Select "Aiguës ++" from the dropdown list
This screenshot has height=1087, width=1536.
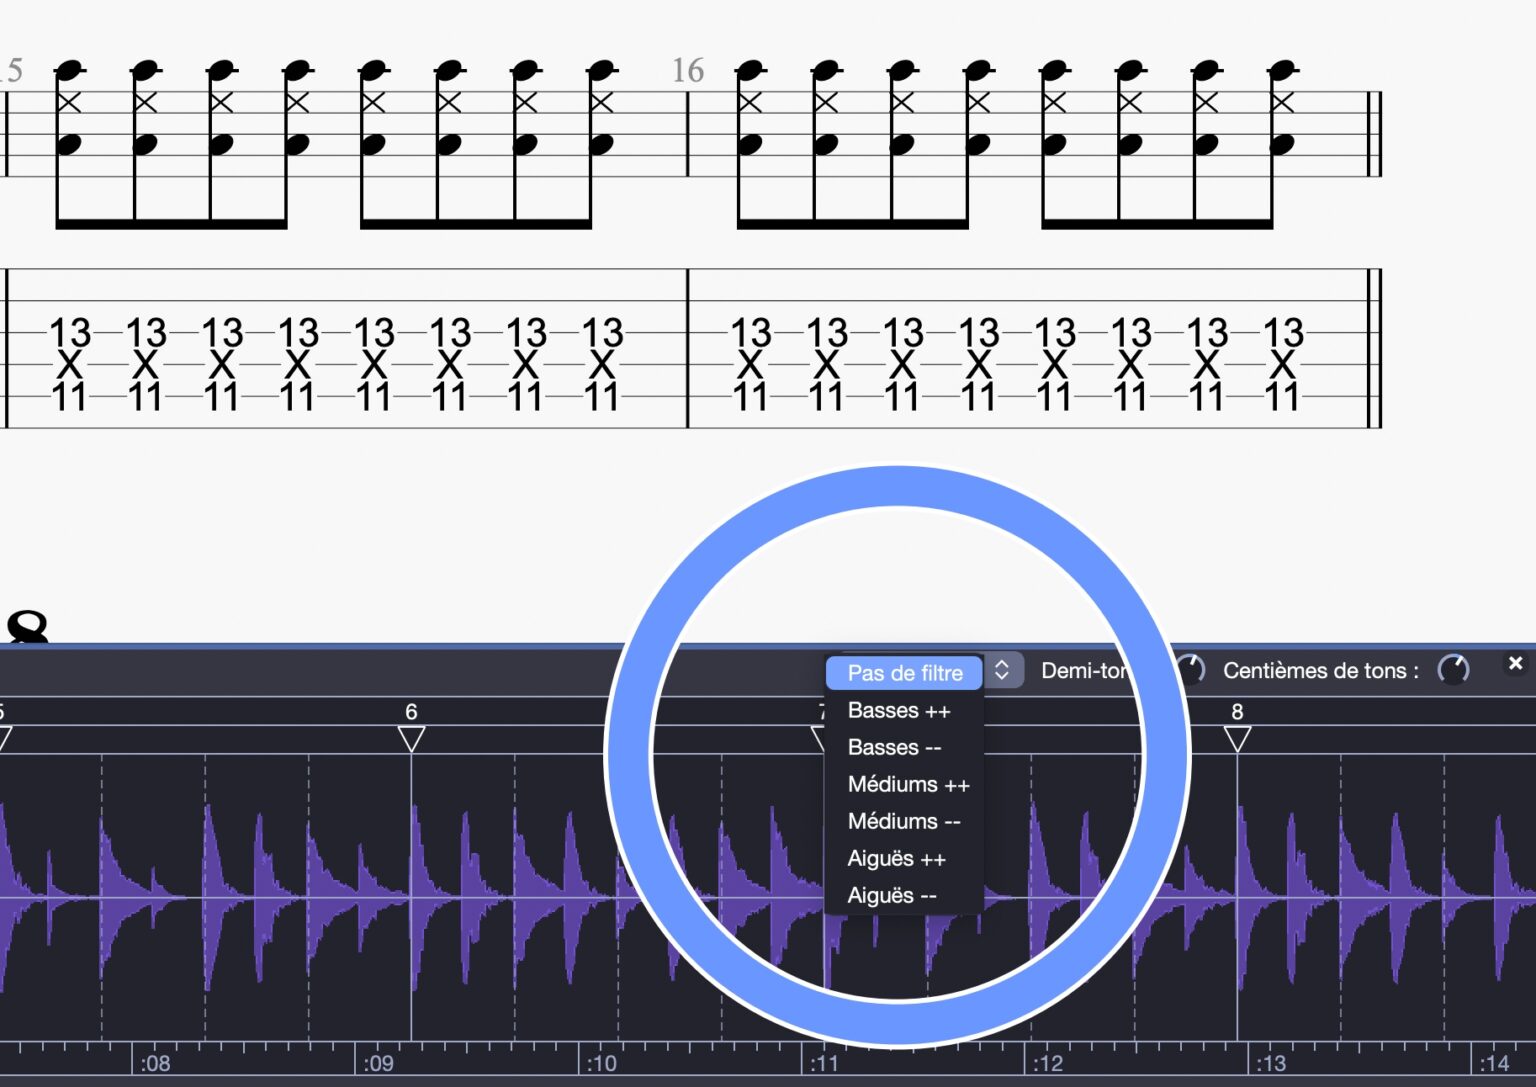coord(898,858)
